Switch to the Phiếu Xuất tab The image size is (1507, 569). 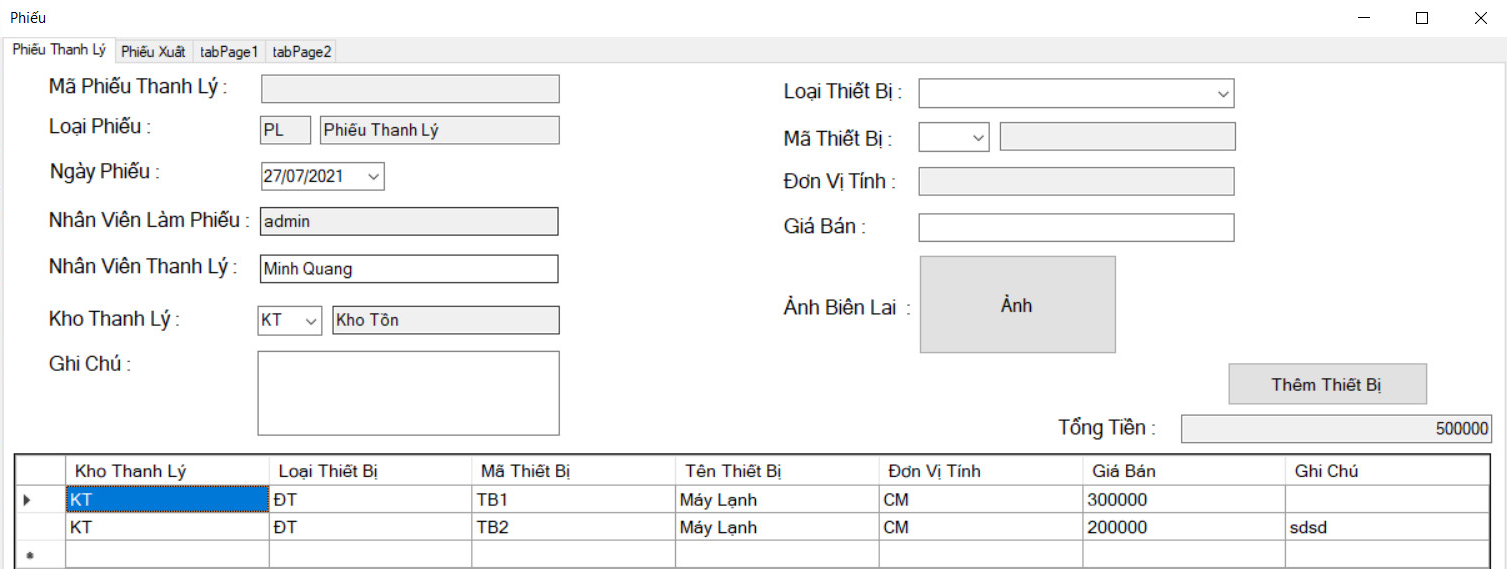coord(153,51)
